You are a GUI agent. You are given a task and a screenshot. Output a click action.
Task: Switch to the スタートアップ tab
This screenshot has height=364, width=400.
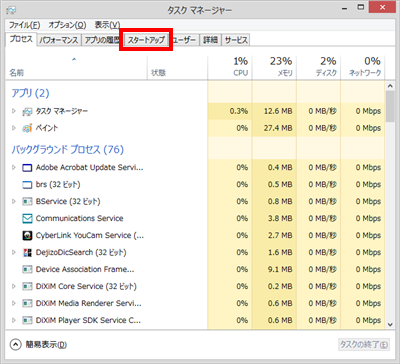pyautogui.click(x=146, y=40)
